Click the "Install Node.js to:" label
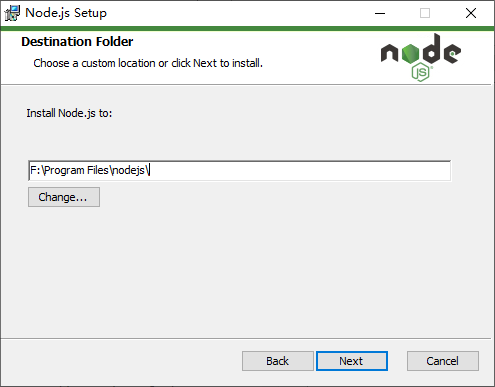Viewport: 495px width, 387px height. coord(69,113)
